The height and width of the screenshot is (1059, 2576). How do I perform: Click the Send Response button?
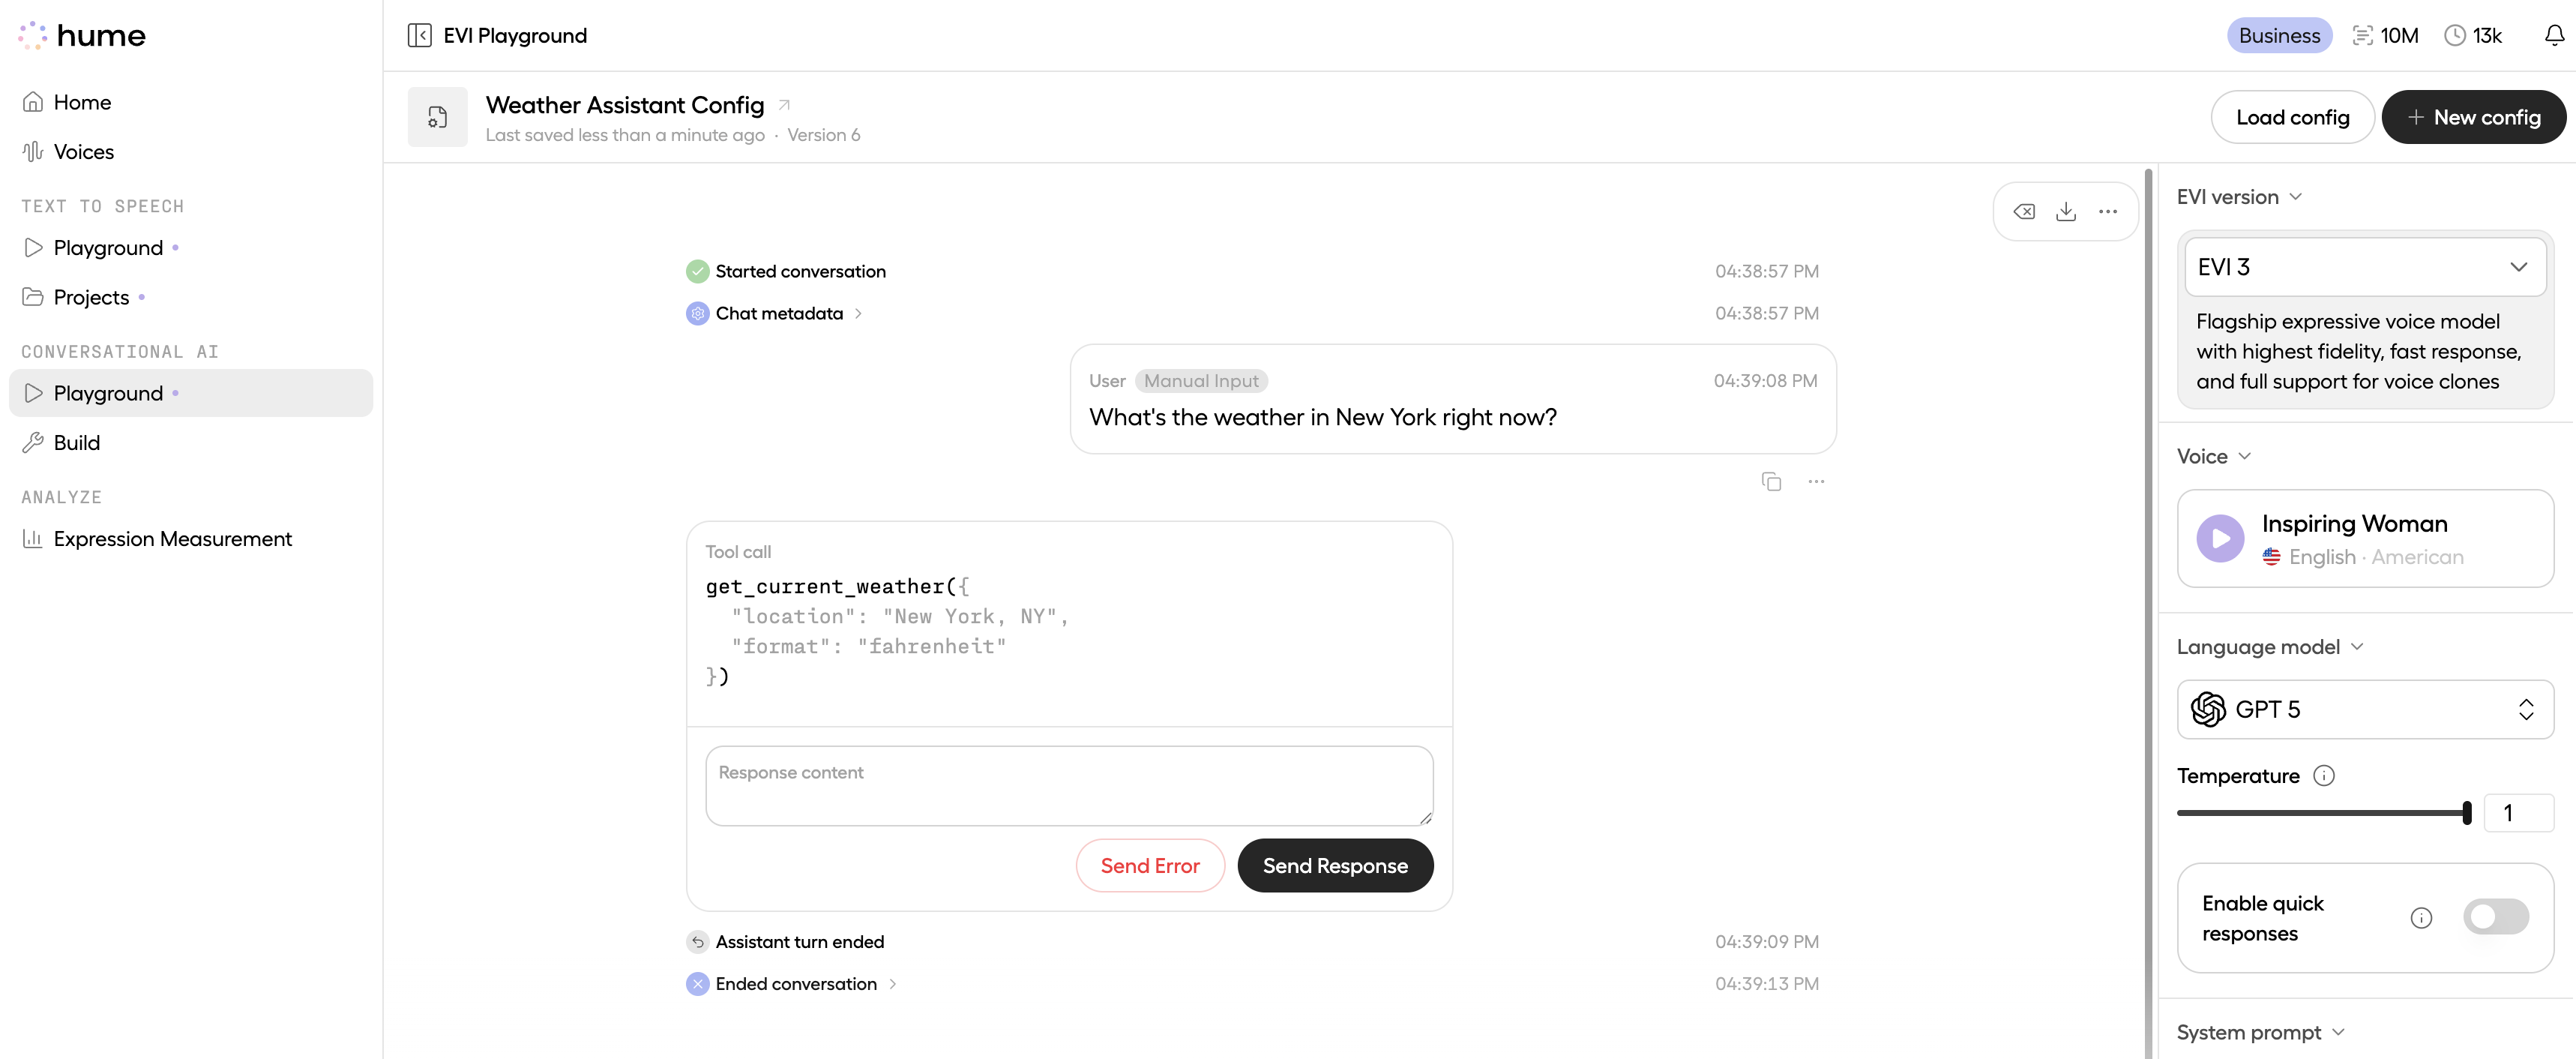1334,866
